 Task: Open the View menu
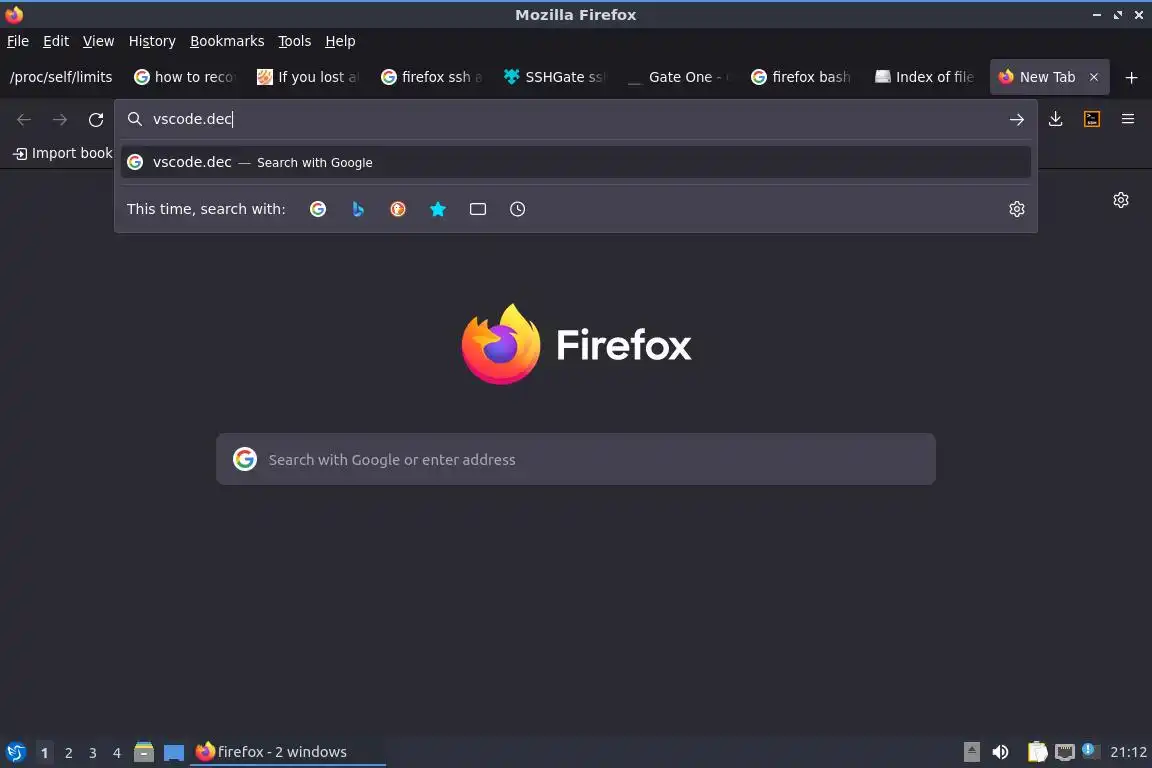(98, 41)
